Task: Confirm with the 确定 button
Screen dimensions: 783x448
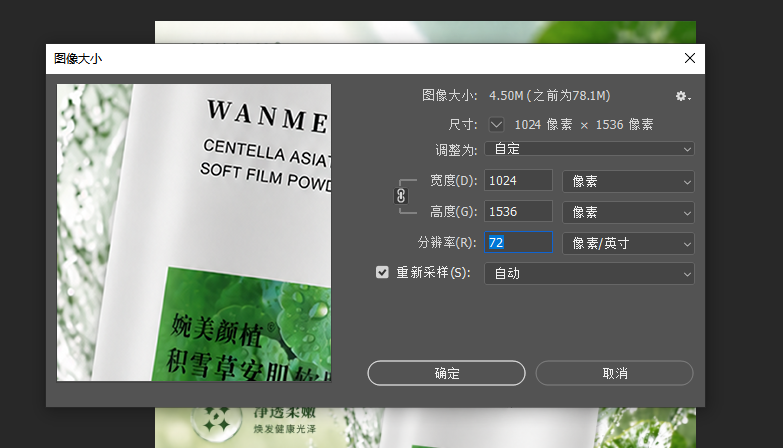Action: 446,373
